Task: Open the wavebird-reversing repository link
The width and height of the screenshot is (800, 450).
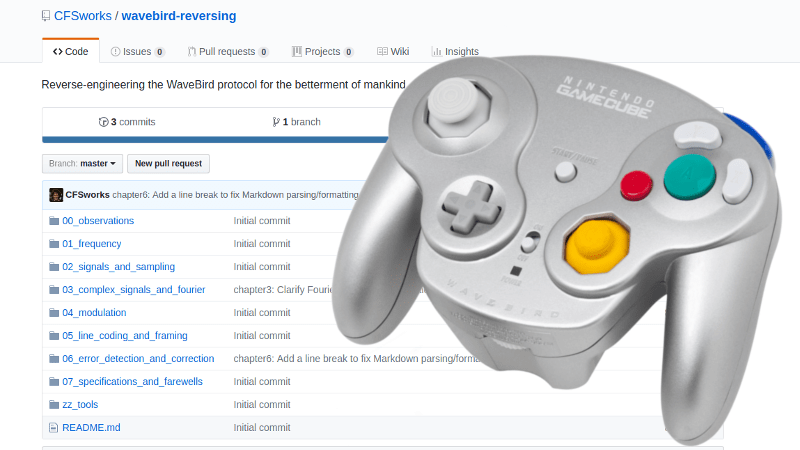Action: click(x=179, y=16)
